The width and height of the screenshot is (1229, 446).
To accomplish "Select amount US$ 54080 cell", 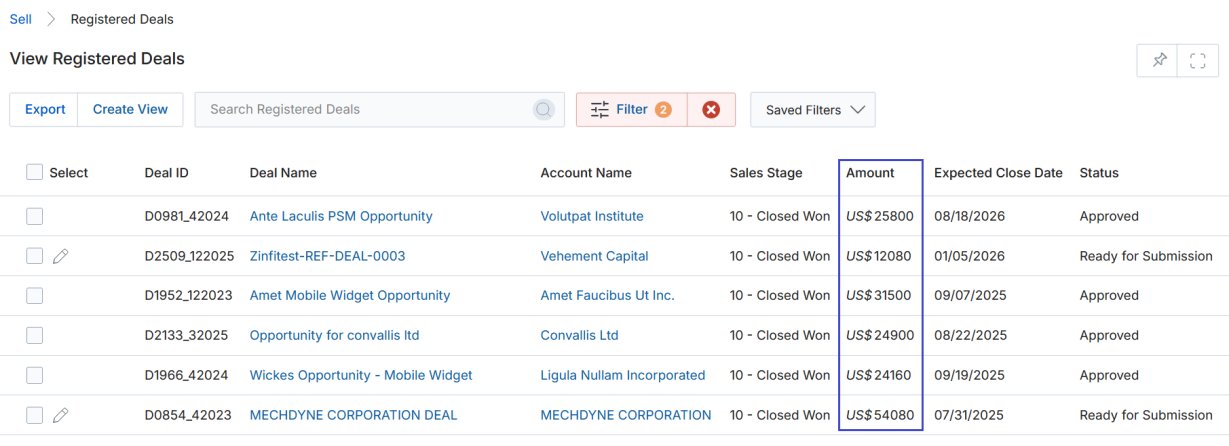I will point(880,415).
